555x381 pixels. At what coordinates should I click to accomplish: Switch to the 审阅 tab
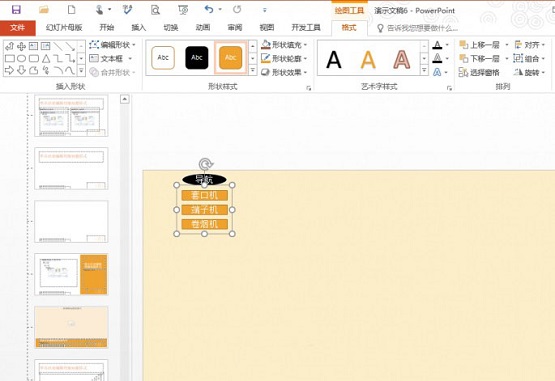[235, 28]
